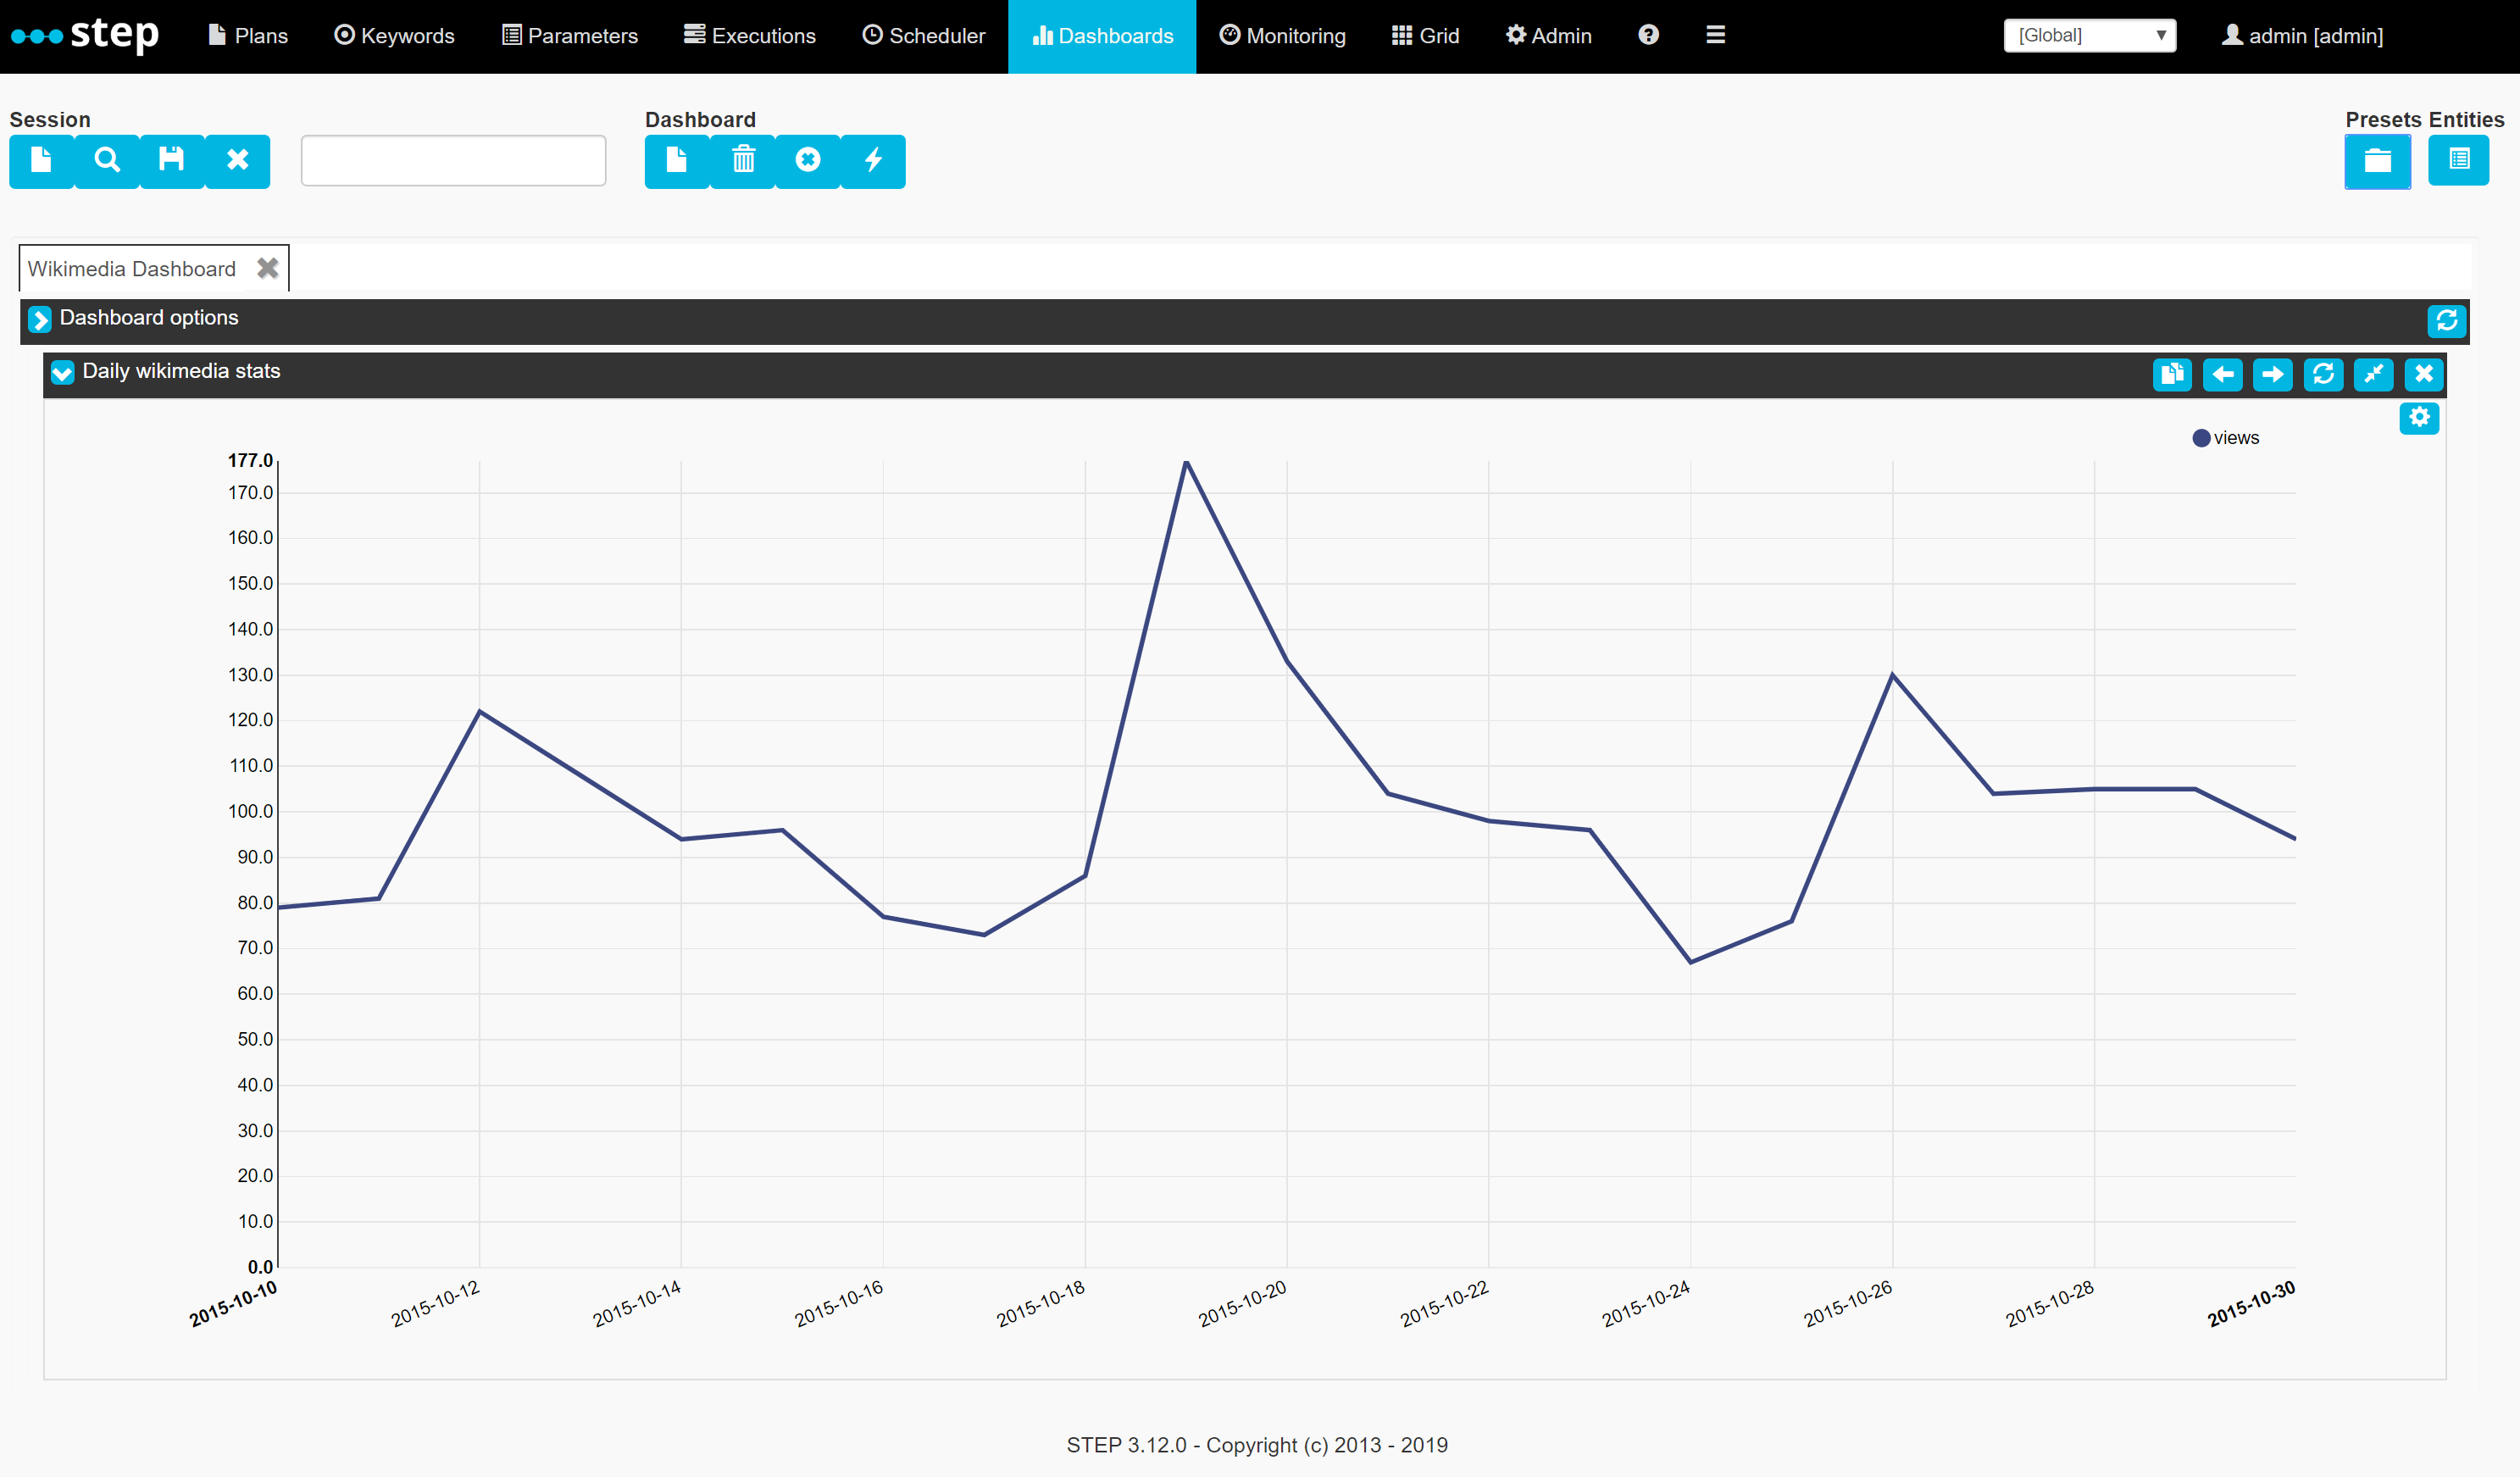Screen dimensions: 2520x1477
Task: Open Presets folder icon
Action: 2378,161
